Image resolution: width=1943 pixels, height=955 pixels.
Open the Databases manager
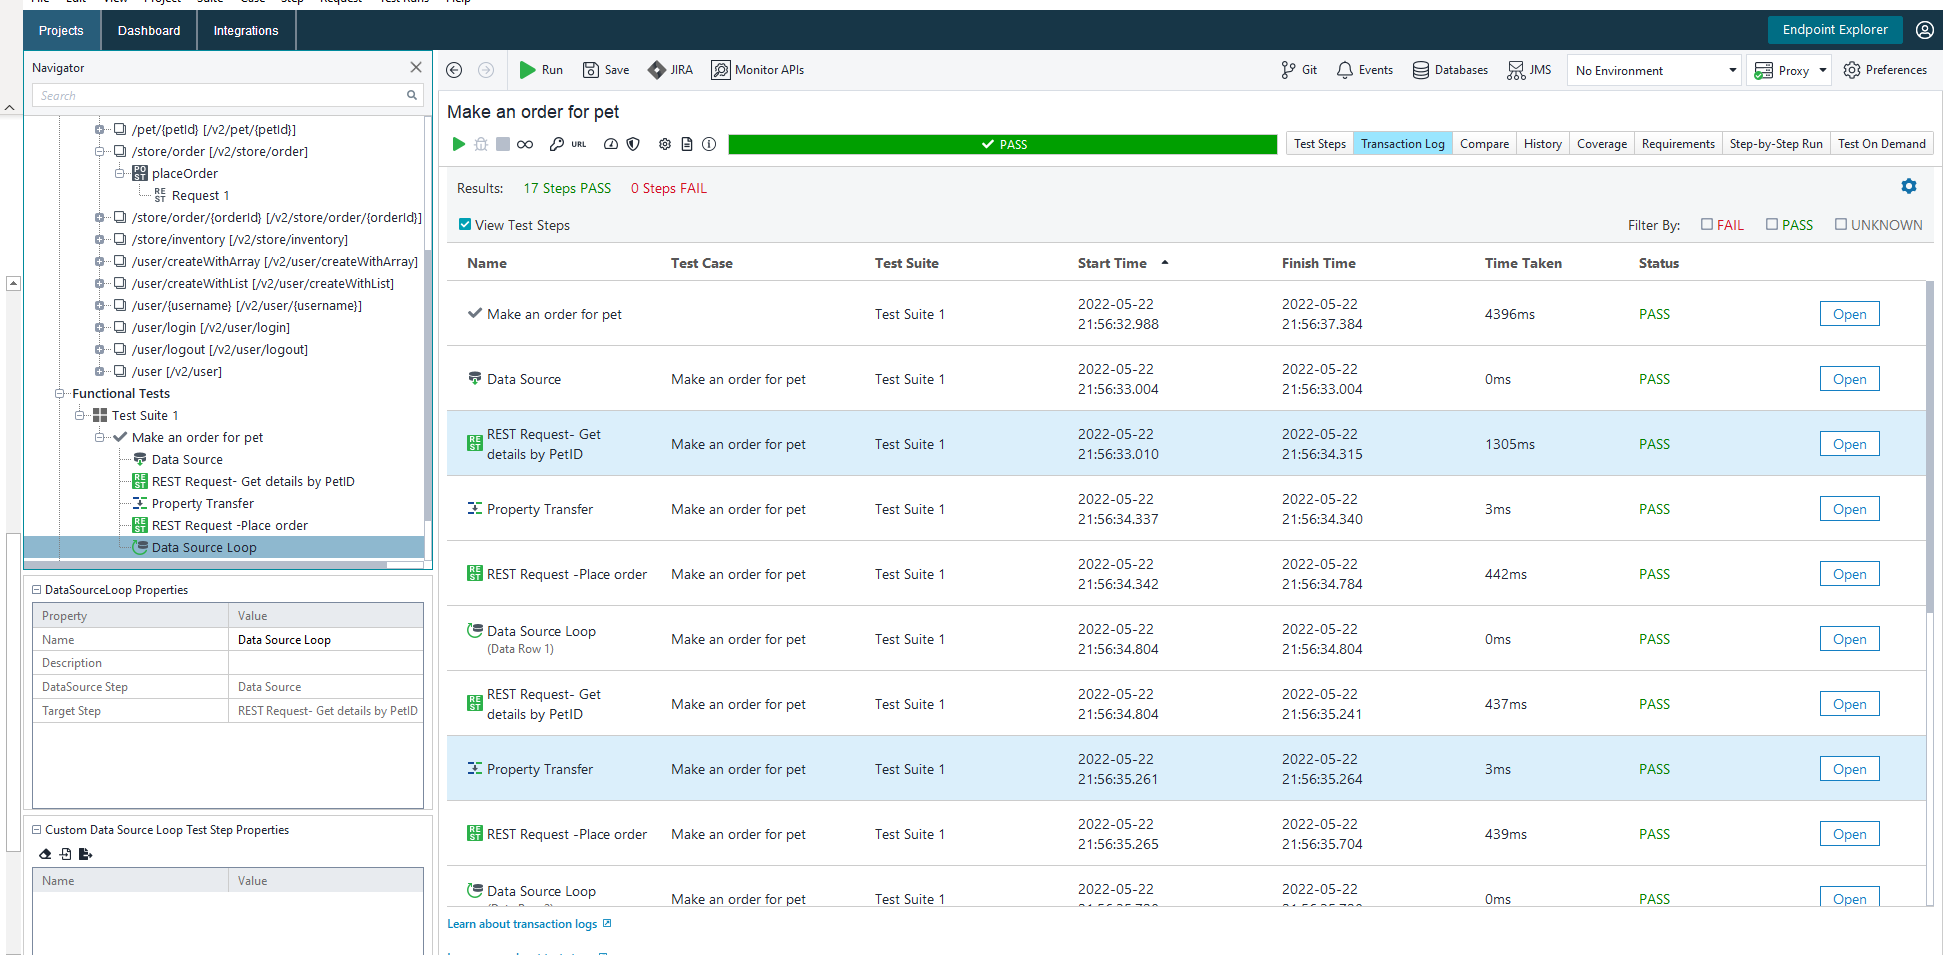(x=1450, y=70)
